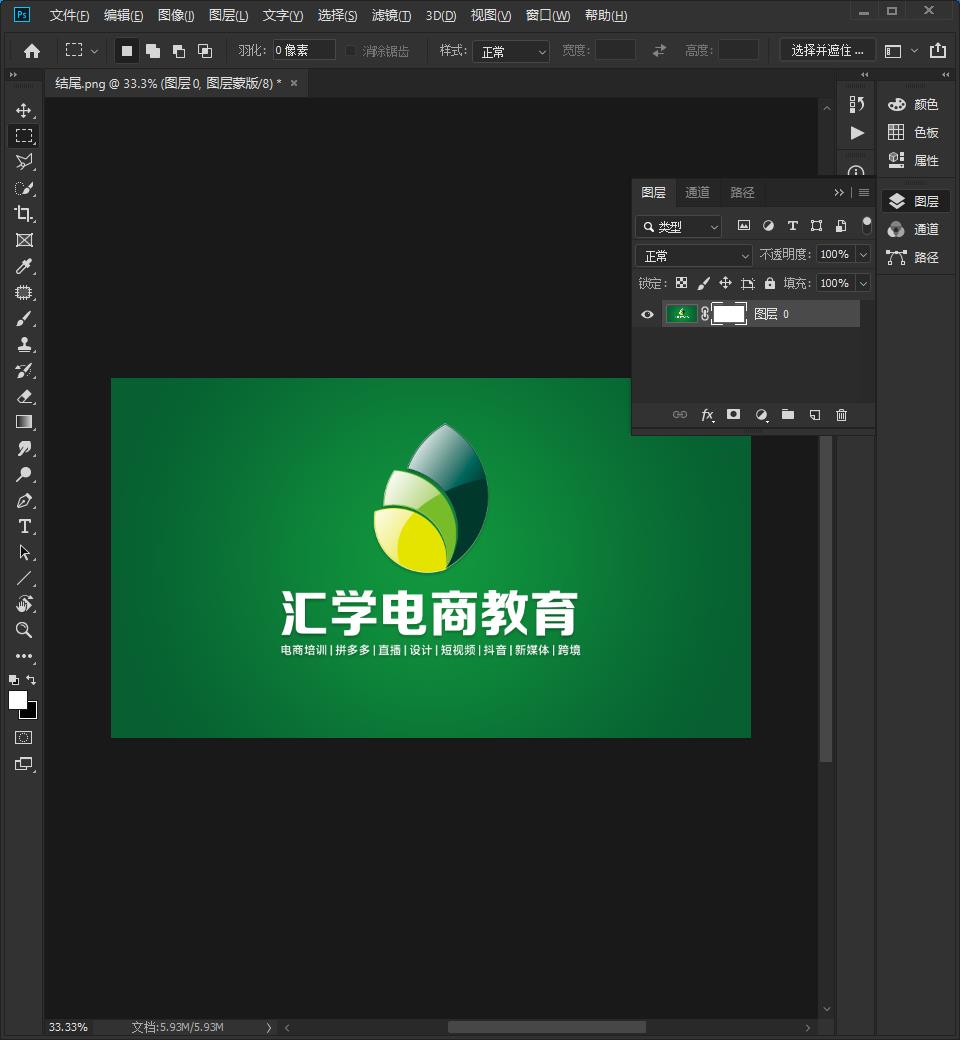The image size is (960, 1040).
Task: Open the 文件 menu
Action: [70, 15]
